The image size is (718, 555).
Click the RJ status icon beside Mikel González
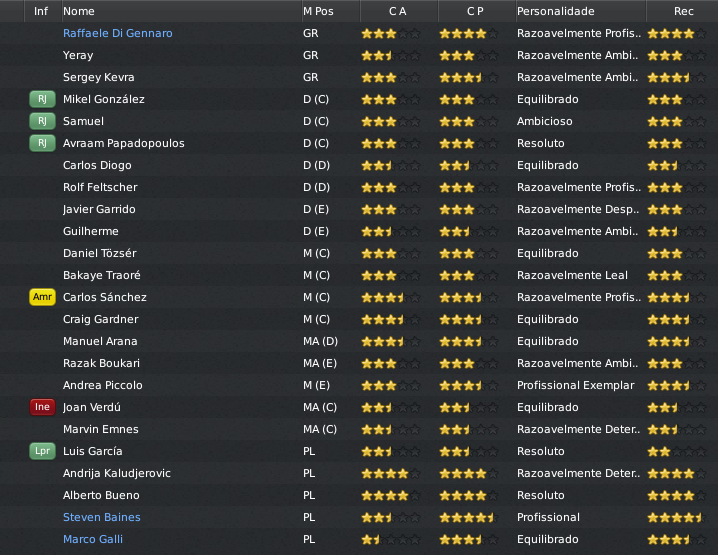pos(42,99)
